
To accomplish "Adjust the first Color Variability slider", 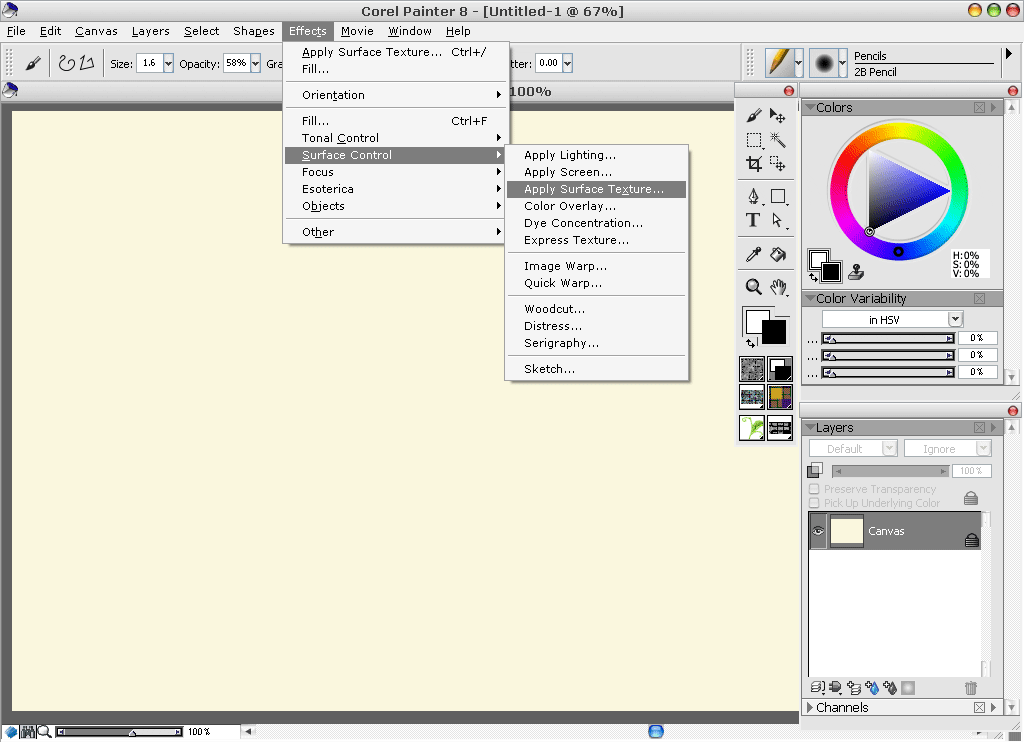I will (x=888, y=338).
